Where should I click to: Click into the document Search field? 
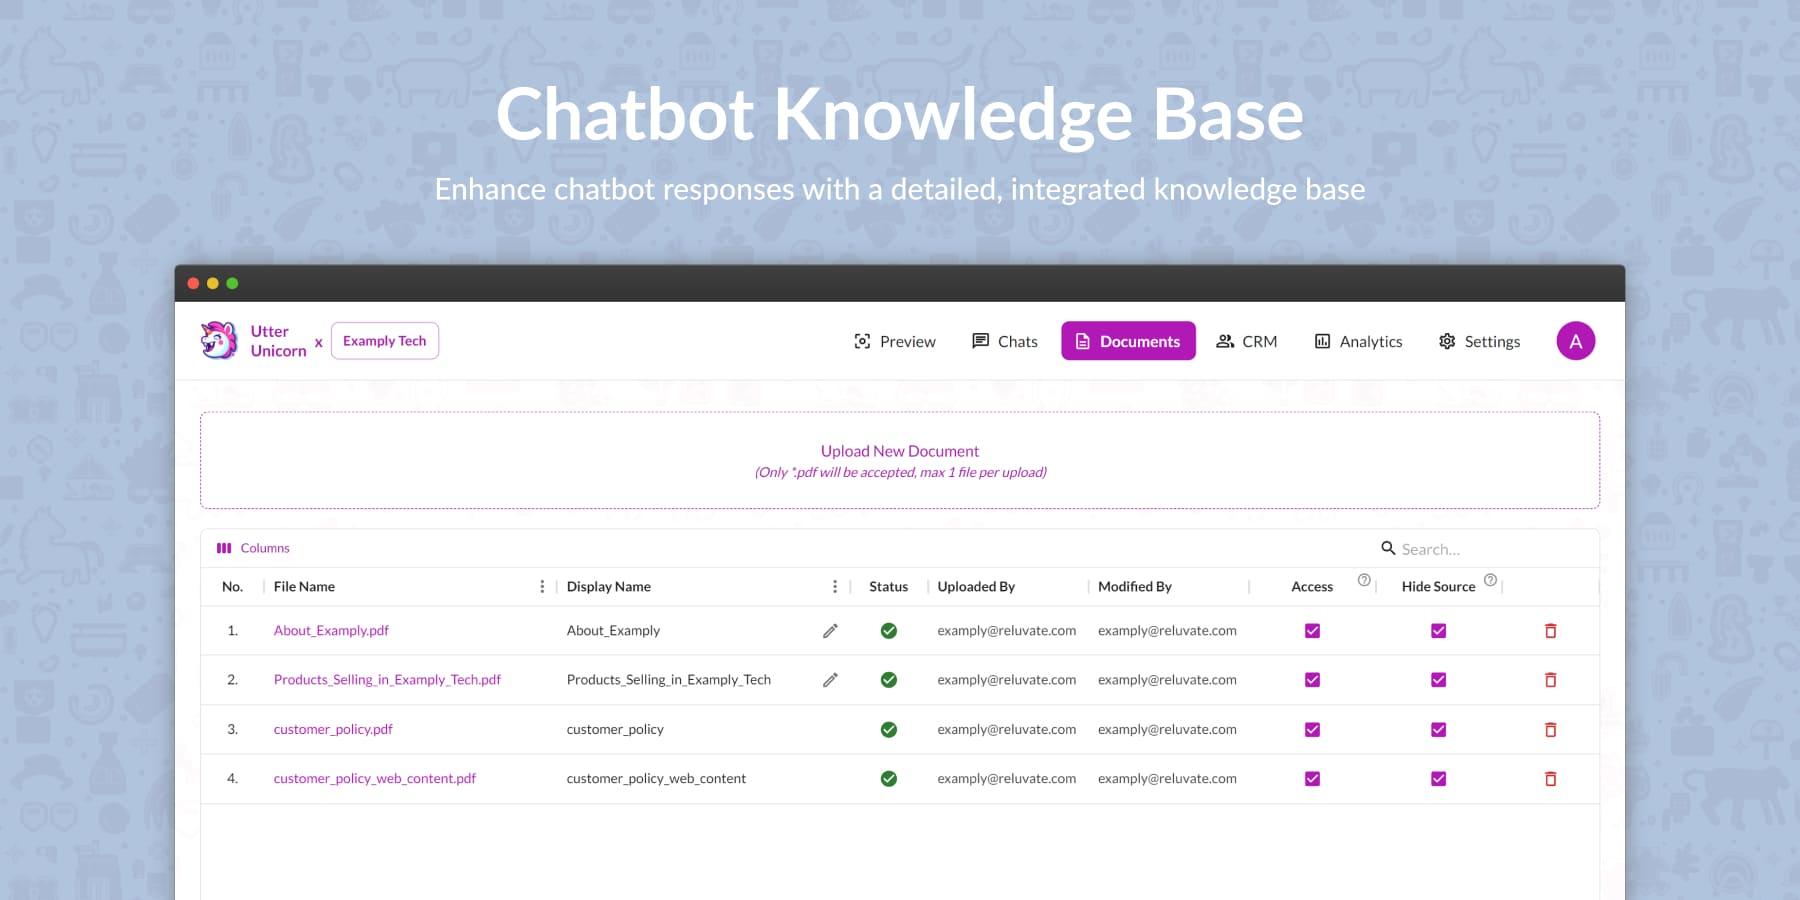1480,549
